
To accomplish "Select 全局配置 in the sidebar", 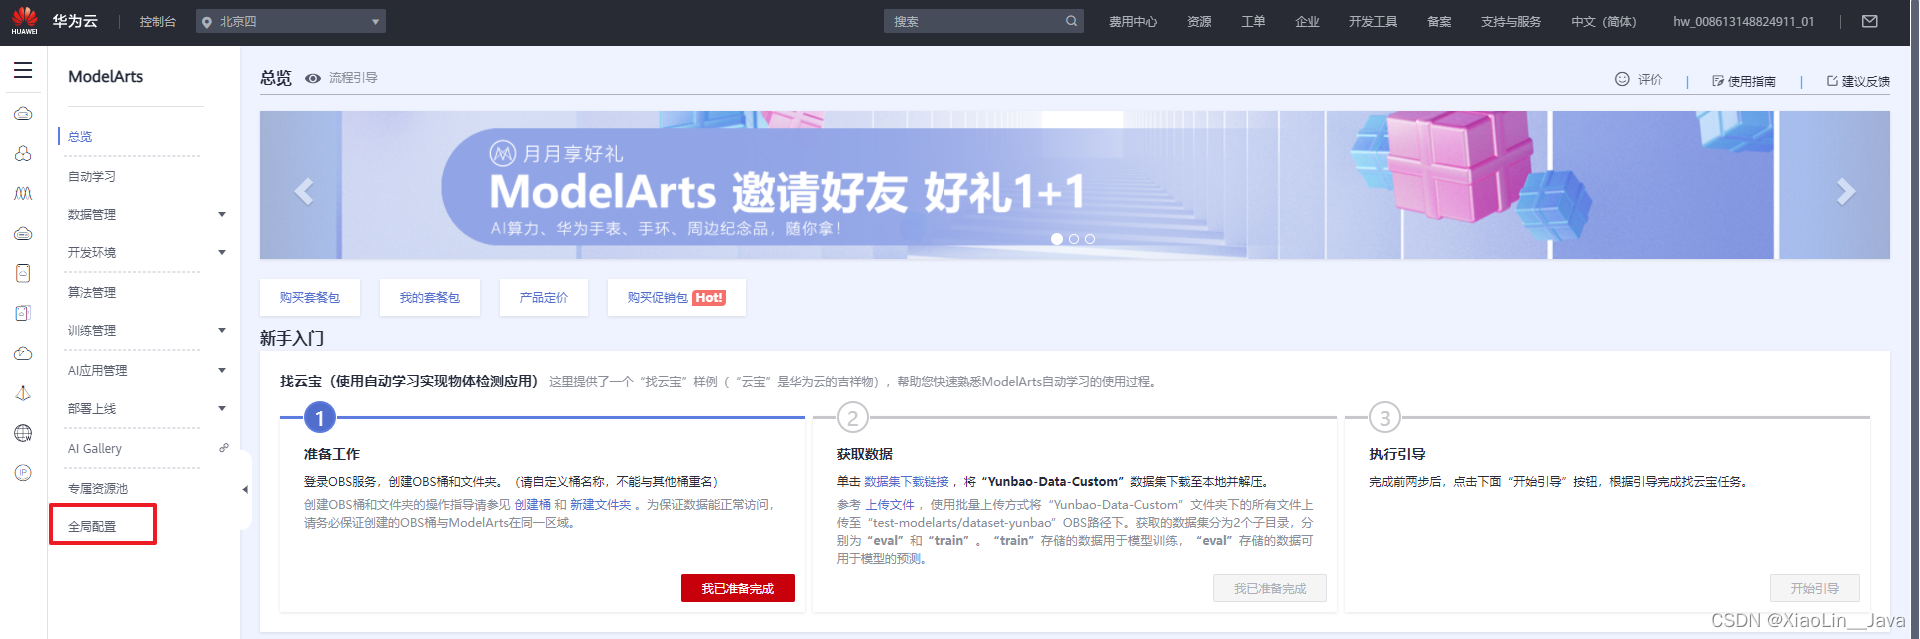I will [92, 526].
